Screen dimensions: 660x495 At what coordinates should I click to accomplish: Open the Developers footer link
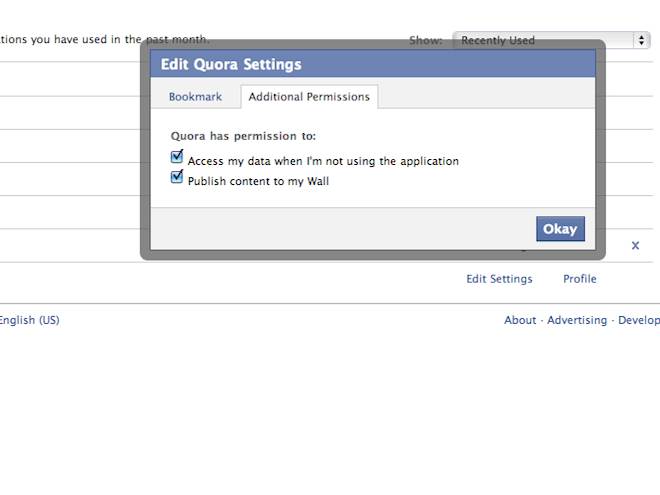pyautogui.click(x=639, y=320)
